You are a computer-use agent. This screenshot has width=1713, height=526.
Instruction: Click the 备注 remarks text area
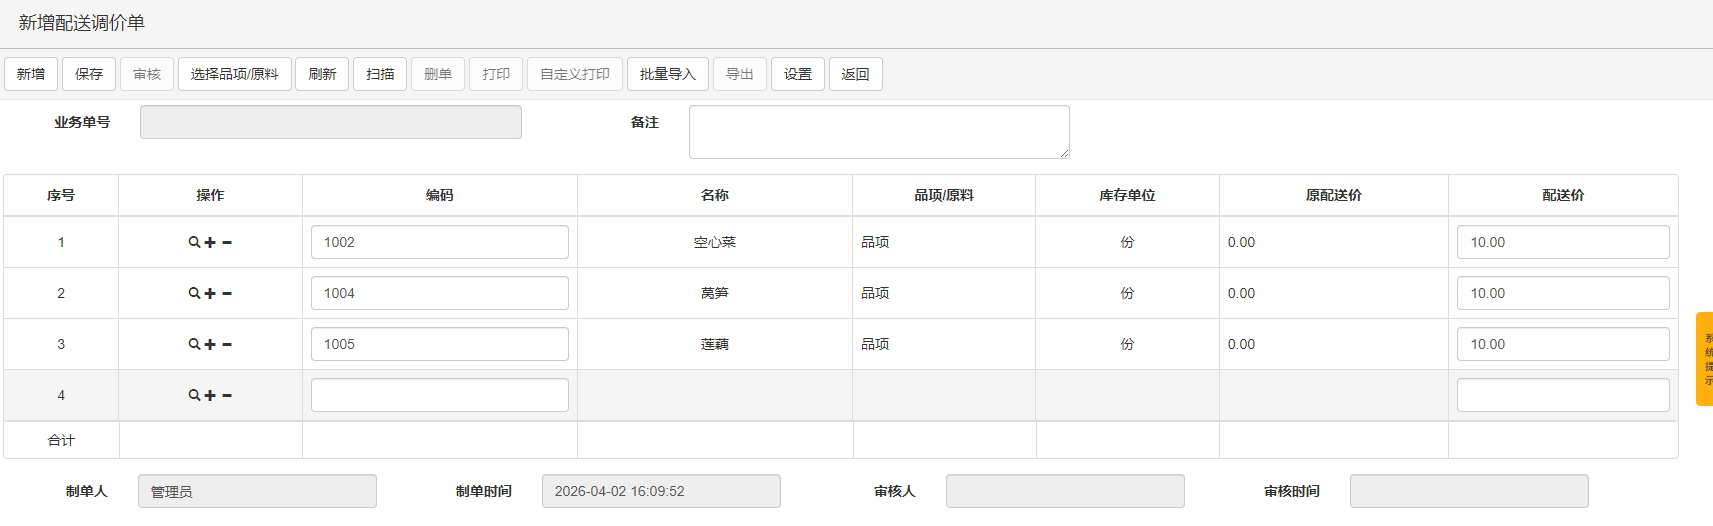point(879,132)
